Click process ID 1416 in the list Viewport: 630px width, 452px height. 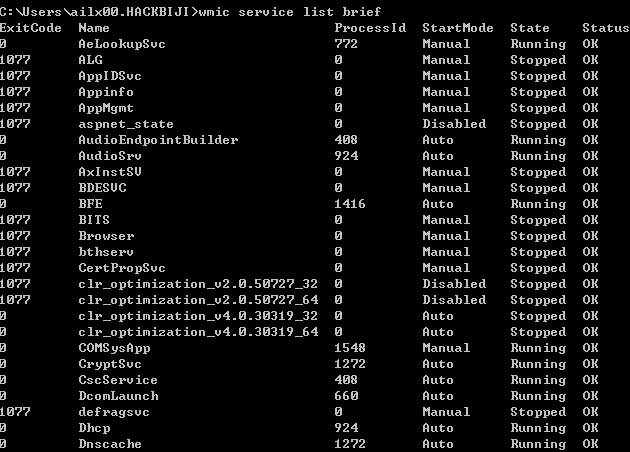pos(350,204)
